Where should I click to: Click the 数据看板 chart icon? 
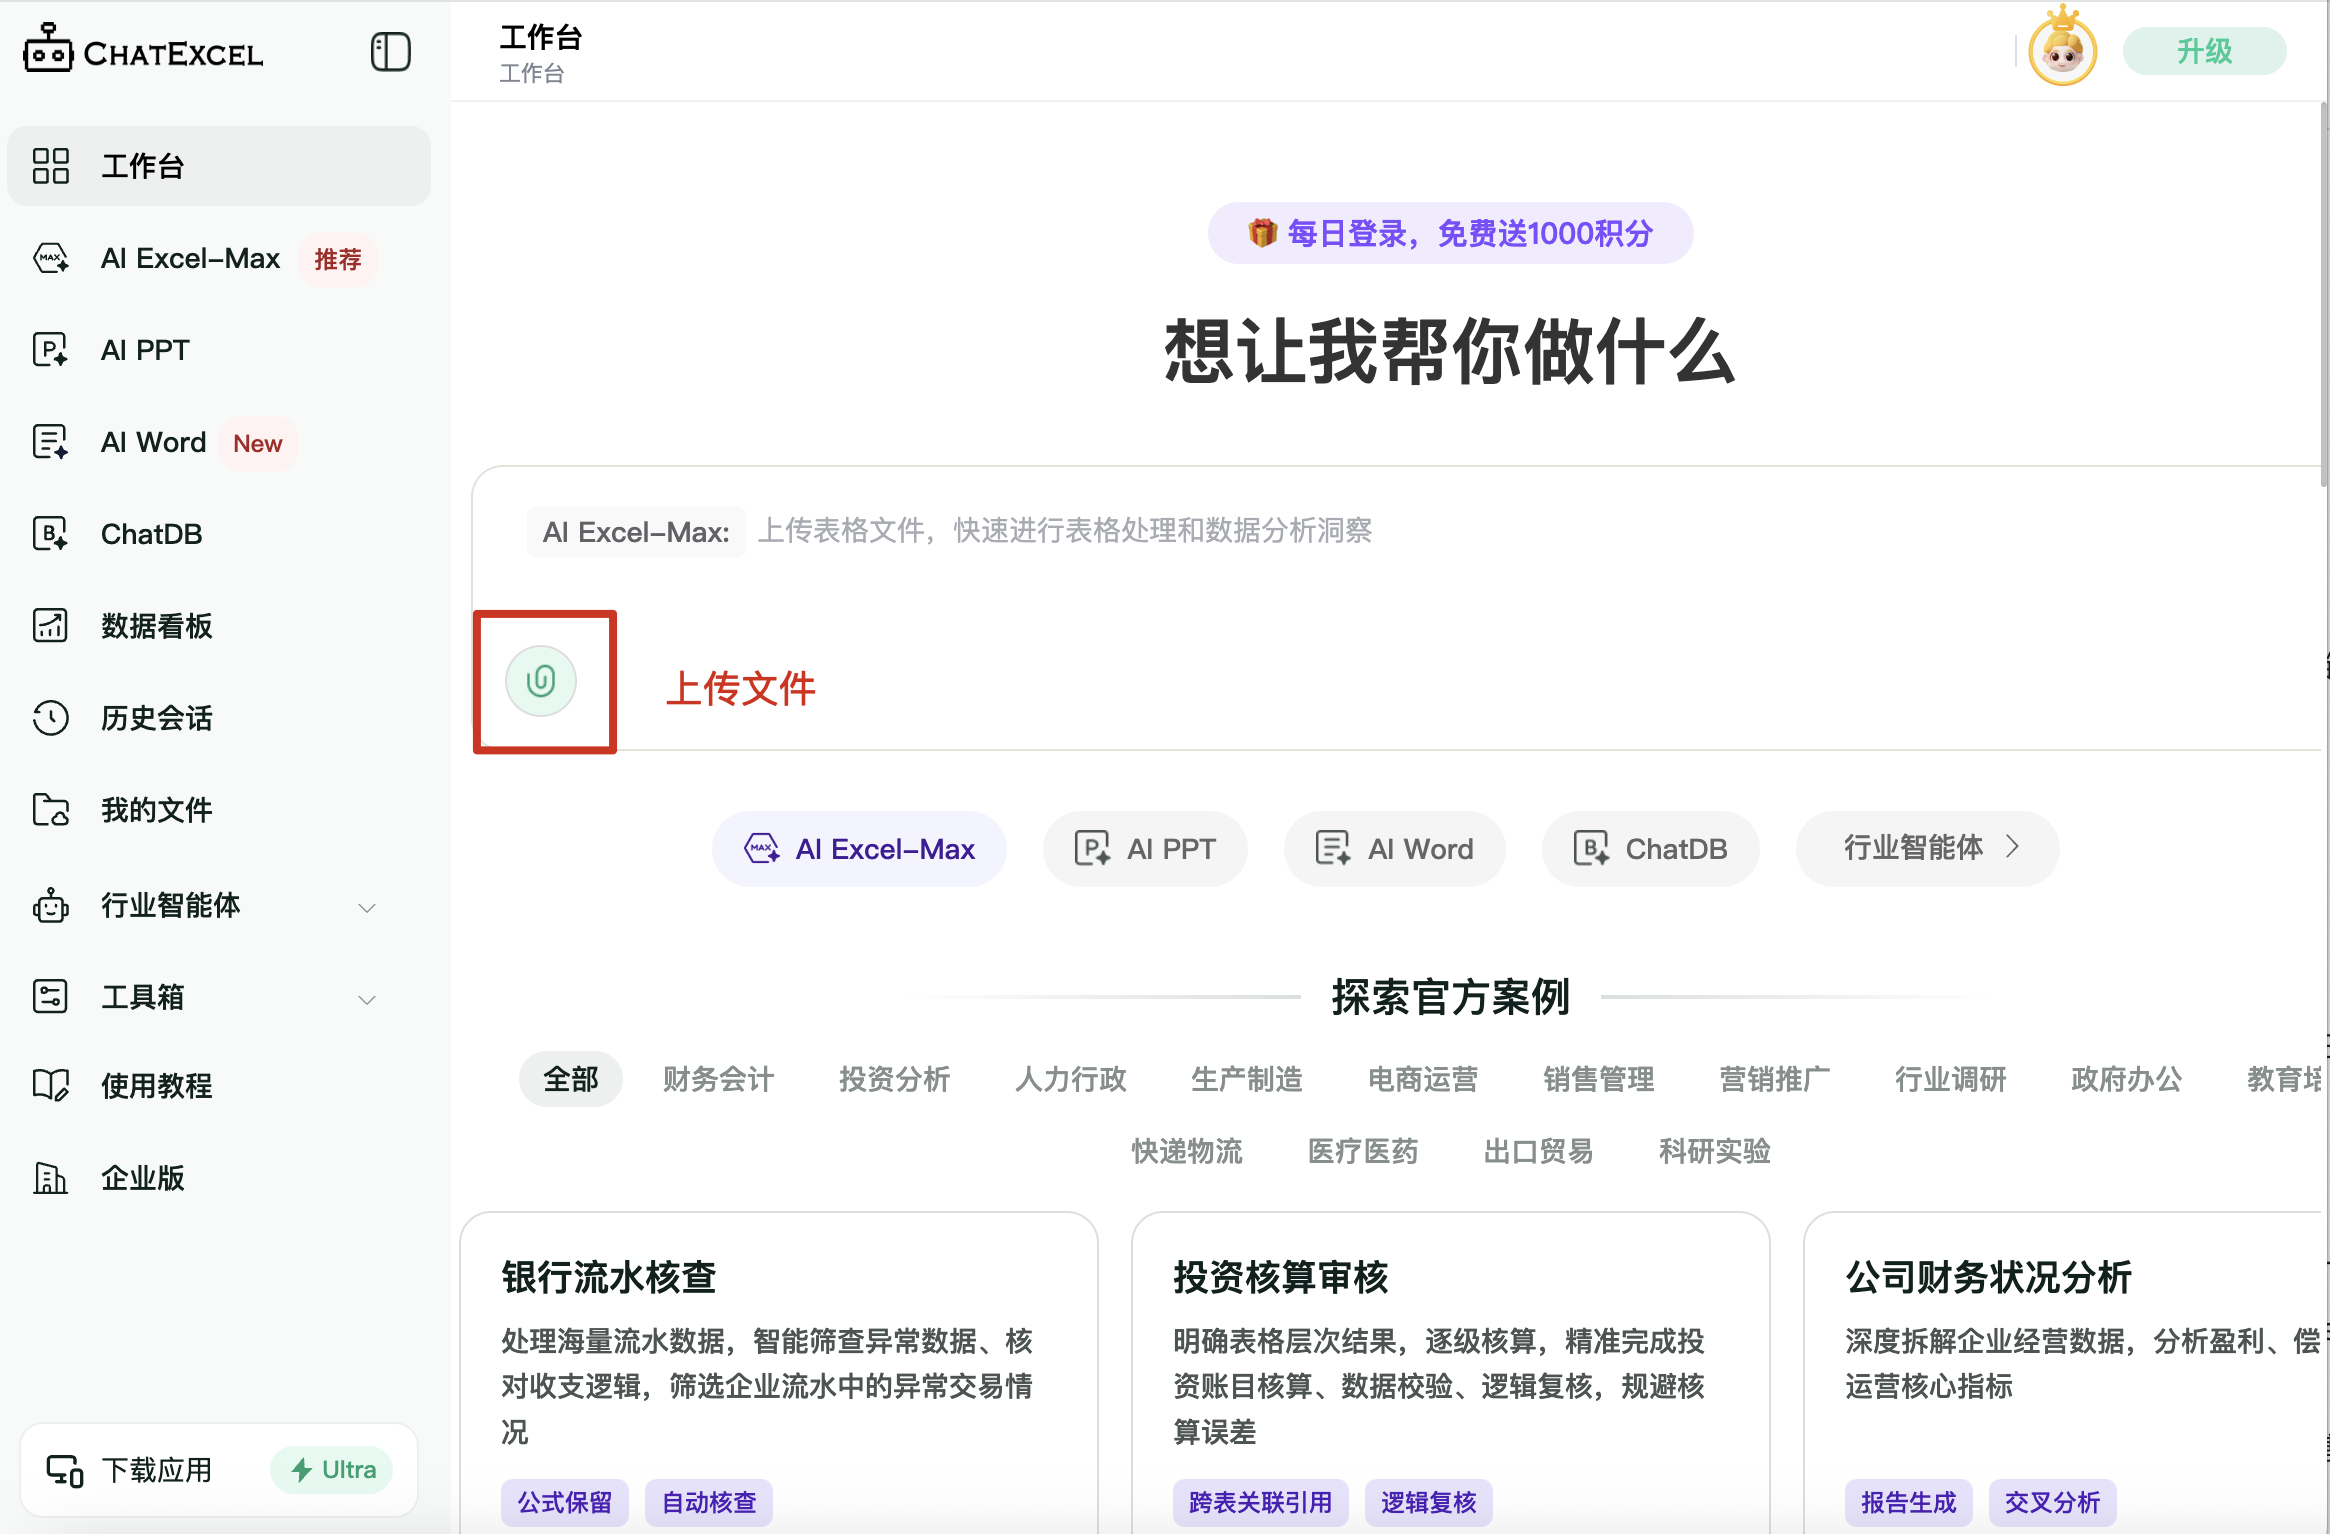pos(50,626)
